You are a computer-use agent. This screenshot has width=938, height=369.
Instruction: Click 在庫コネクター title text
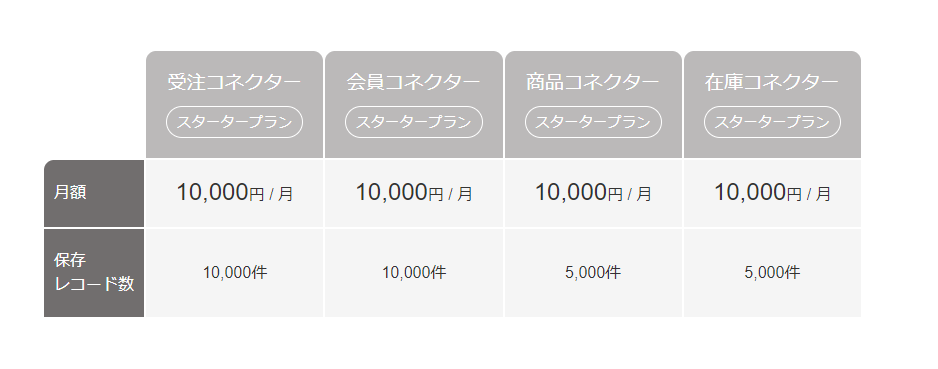[772, 82]
